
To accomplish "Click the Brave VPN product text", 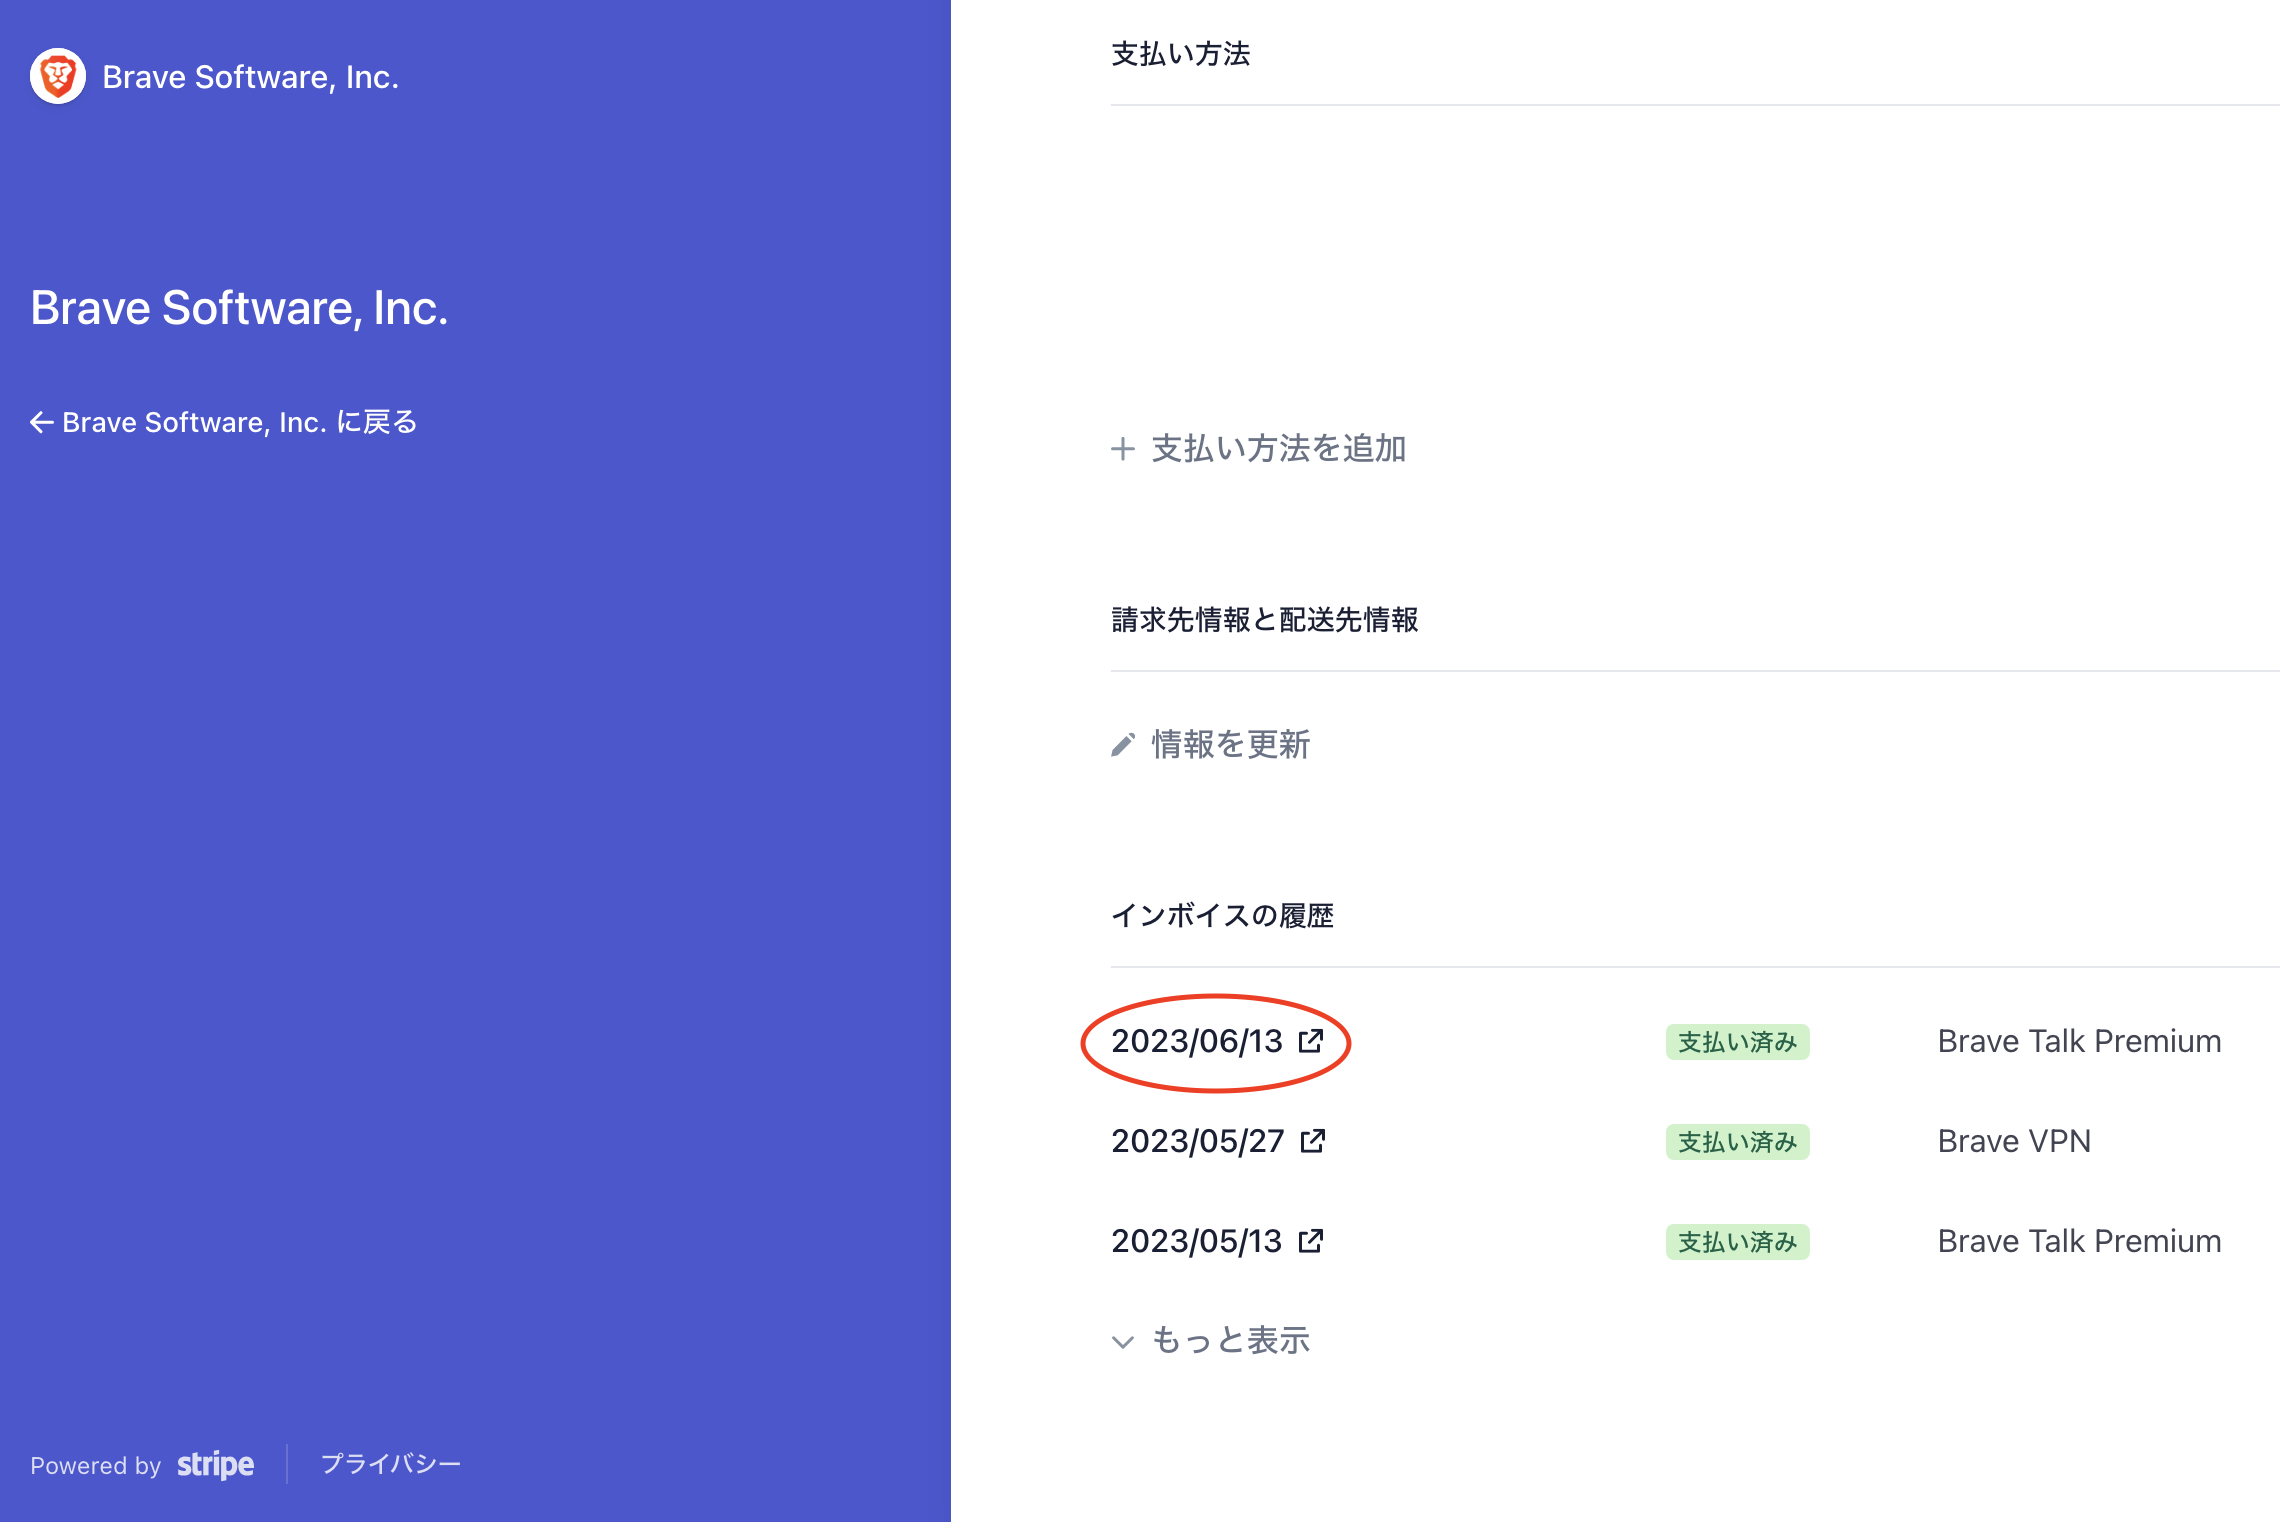I will tap(2014, 1141).
